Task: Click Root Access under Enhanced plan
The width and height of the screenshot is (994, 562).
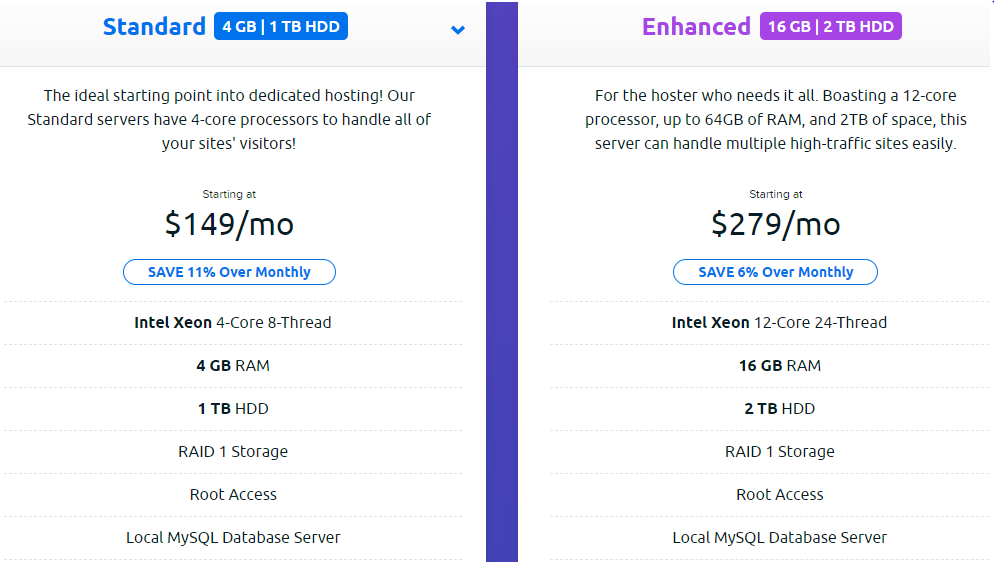Action: [x=779, y=495]
